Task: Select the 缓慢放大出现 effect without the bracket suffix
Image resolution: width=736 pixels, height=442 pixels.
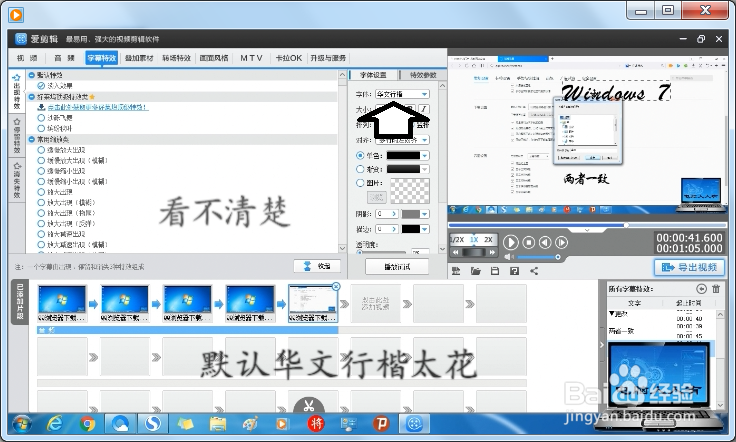Action: tap(41, 150)
